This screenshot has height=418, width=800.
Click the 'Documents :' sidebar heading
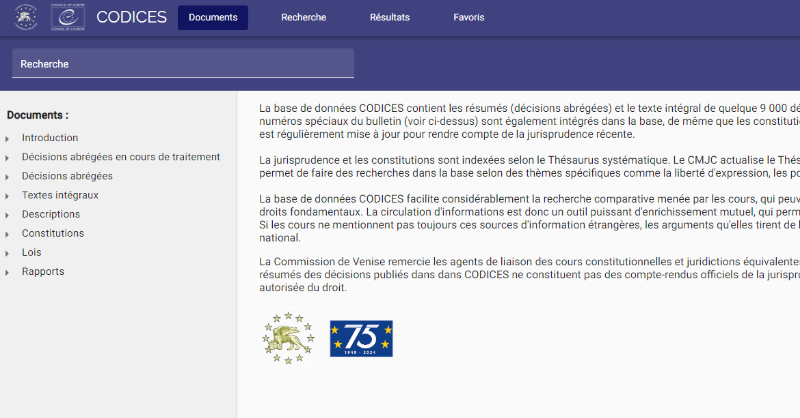pyautogui.click(x=38, y=115)
